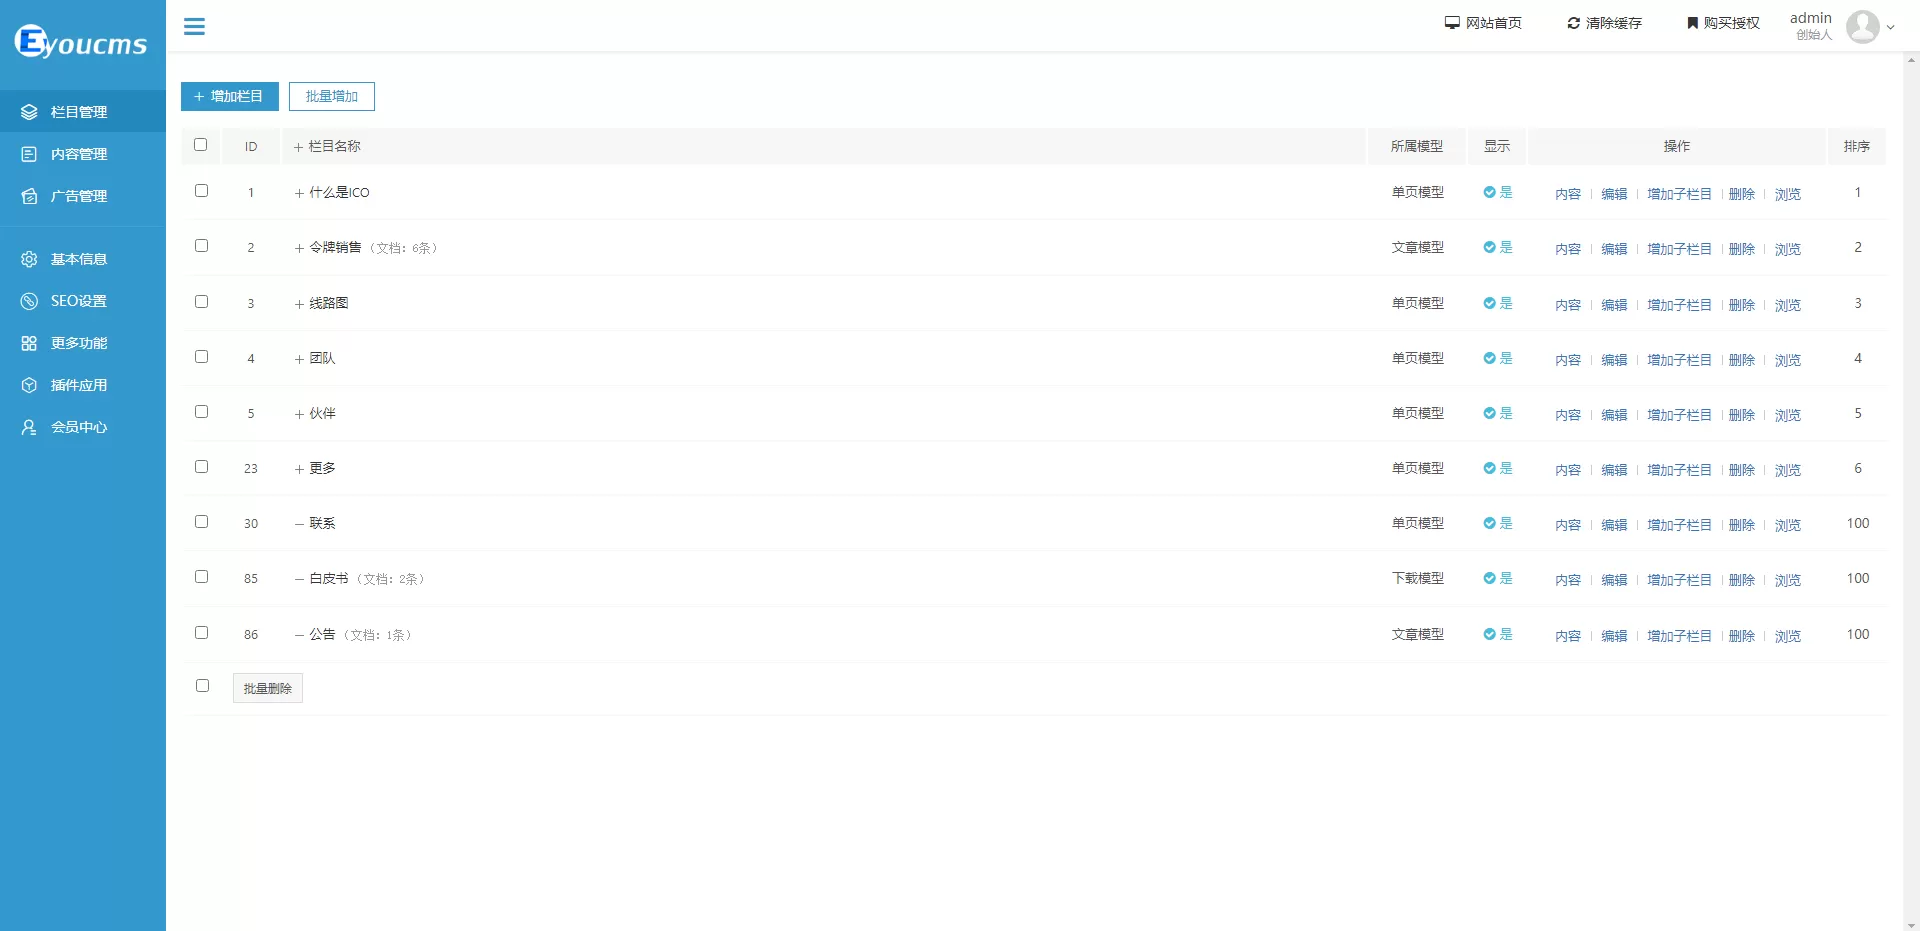Click the 增加栏目 button

(x=229, y=96)
